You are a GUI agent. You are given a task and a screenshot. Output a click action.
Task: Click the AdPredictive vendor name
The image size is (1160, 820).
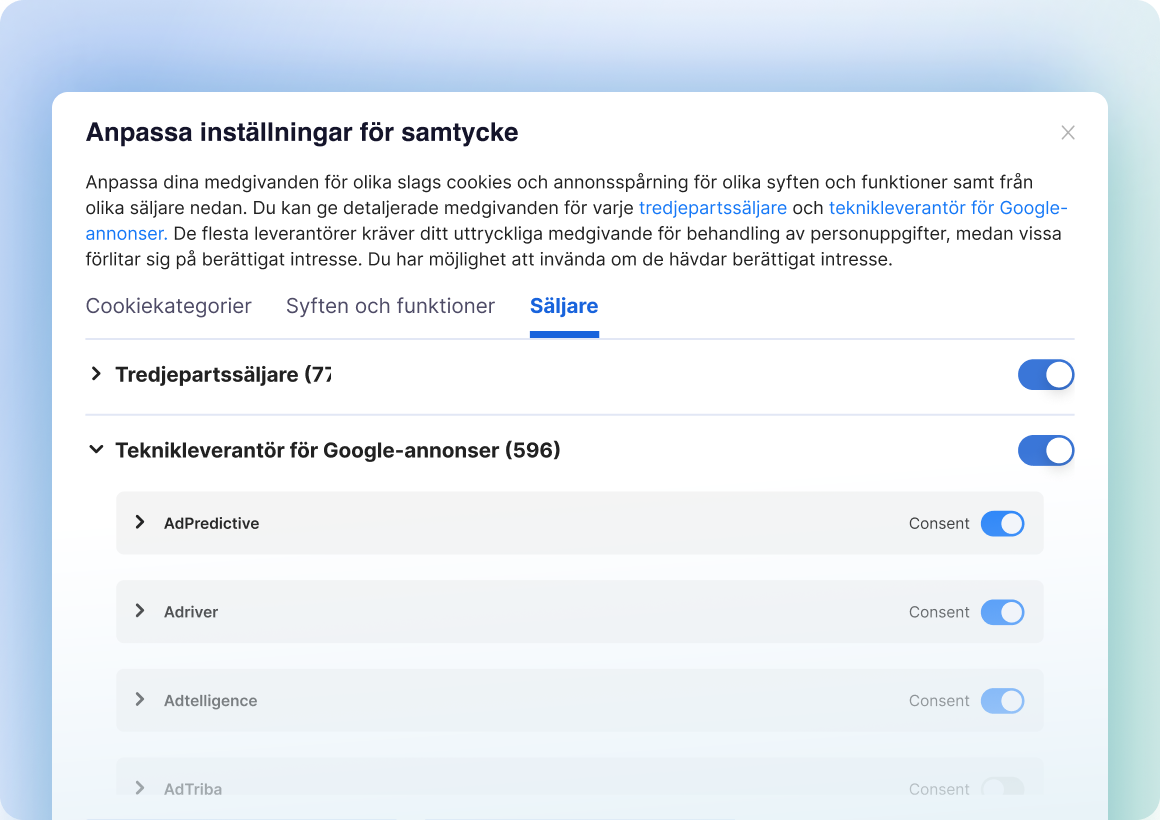click(x=211, y=523)
